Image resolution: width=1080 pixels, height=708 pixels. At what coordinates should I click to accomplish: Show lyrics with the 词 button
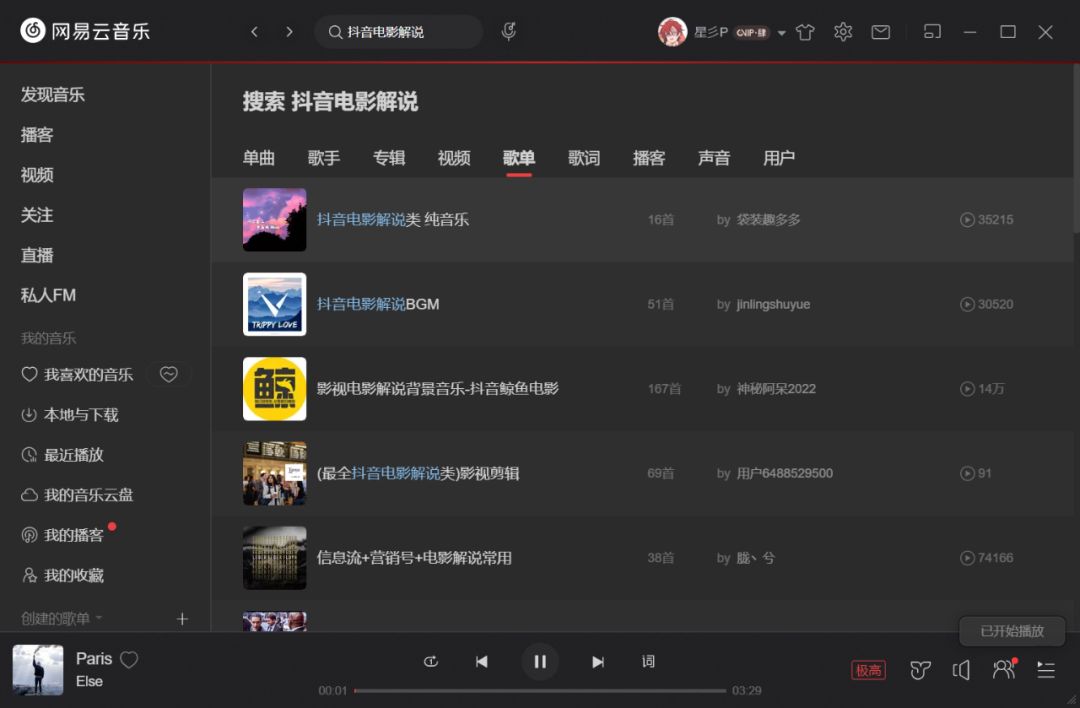(648, 661)
